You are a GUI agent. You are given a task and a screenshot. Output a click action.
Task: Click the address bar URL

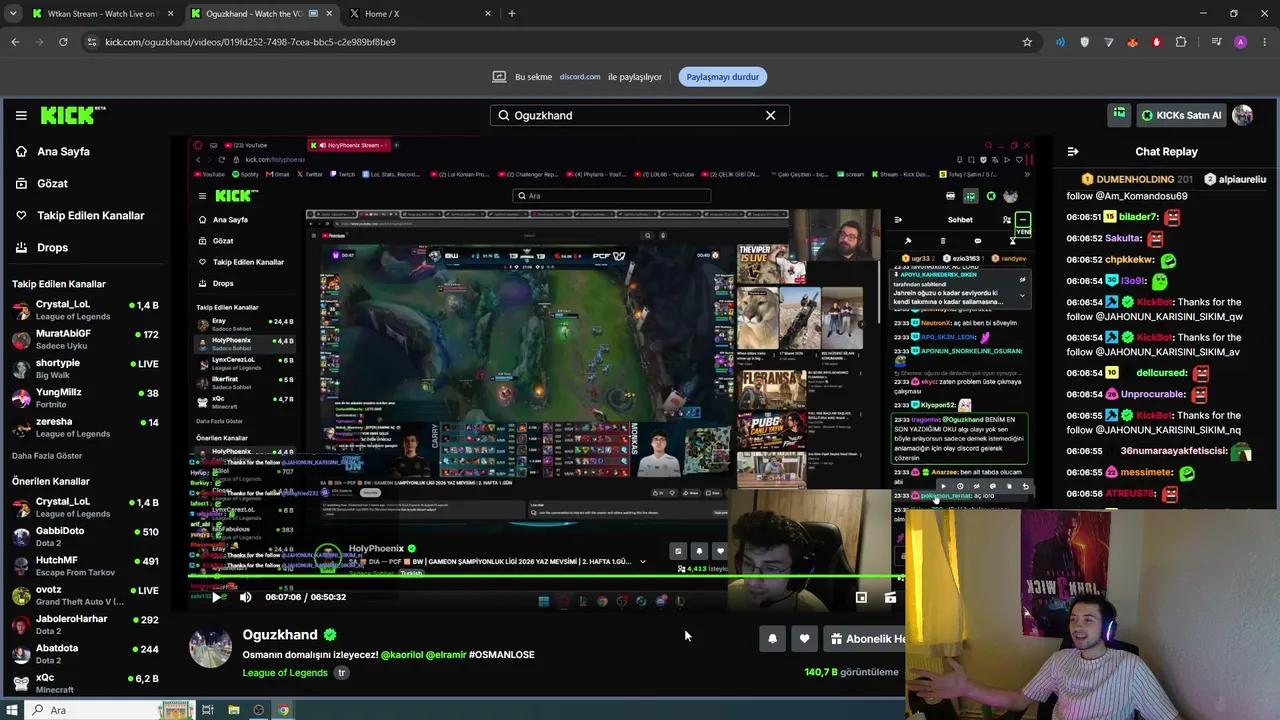[250, 42]
